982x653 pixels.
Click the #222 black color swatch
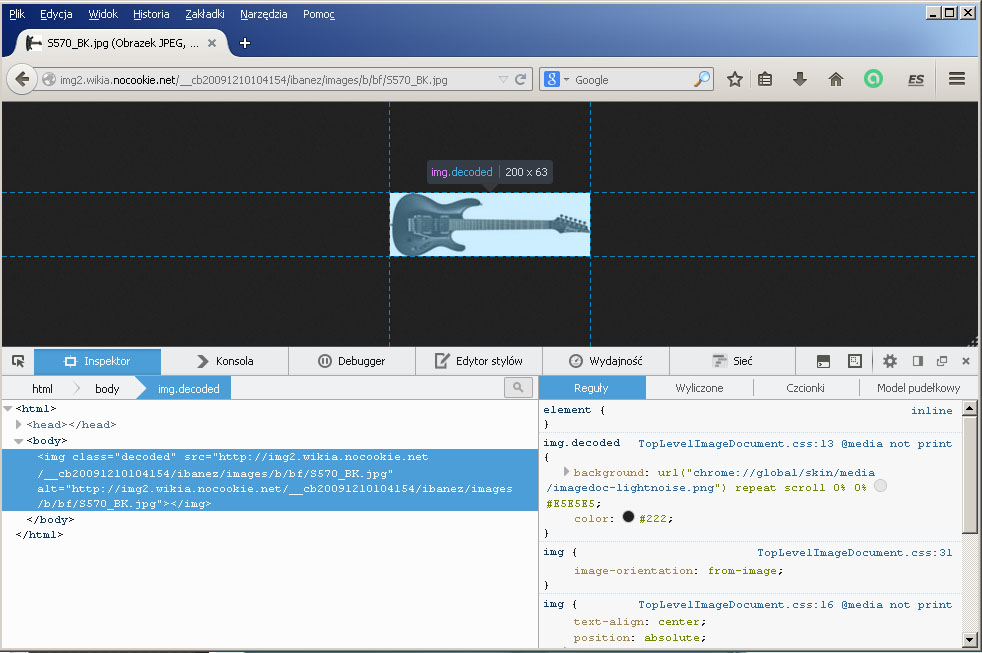628,518
